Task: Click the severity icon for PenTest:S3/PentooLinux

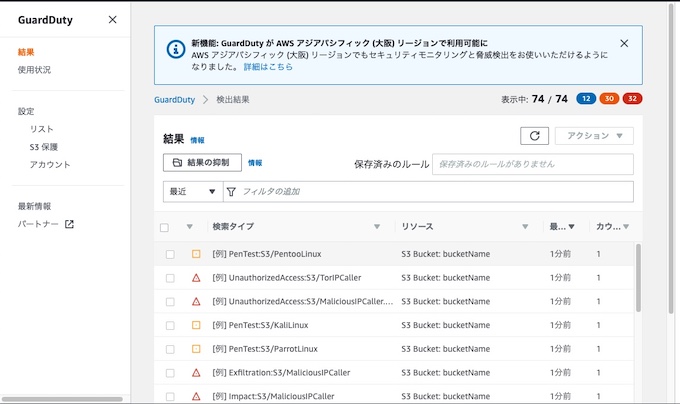Action: pyautogui.click(x=196, y=254)
